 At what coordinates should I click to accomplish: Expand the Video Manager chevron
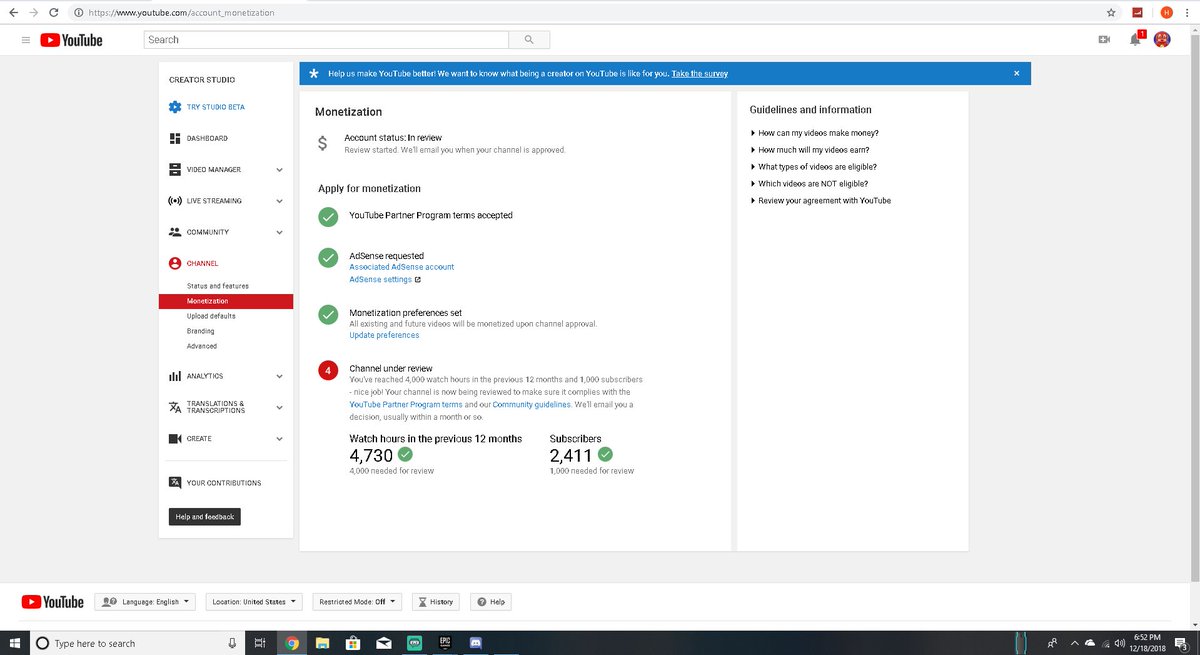point(279,170)
